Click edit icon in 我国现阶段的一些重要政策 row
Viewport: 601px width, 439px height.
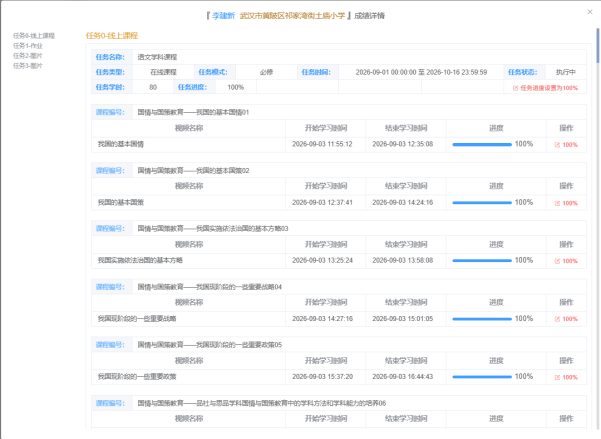pyautogui.click(x=557, y=377)
